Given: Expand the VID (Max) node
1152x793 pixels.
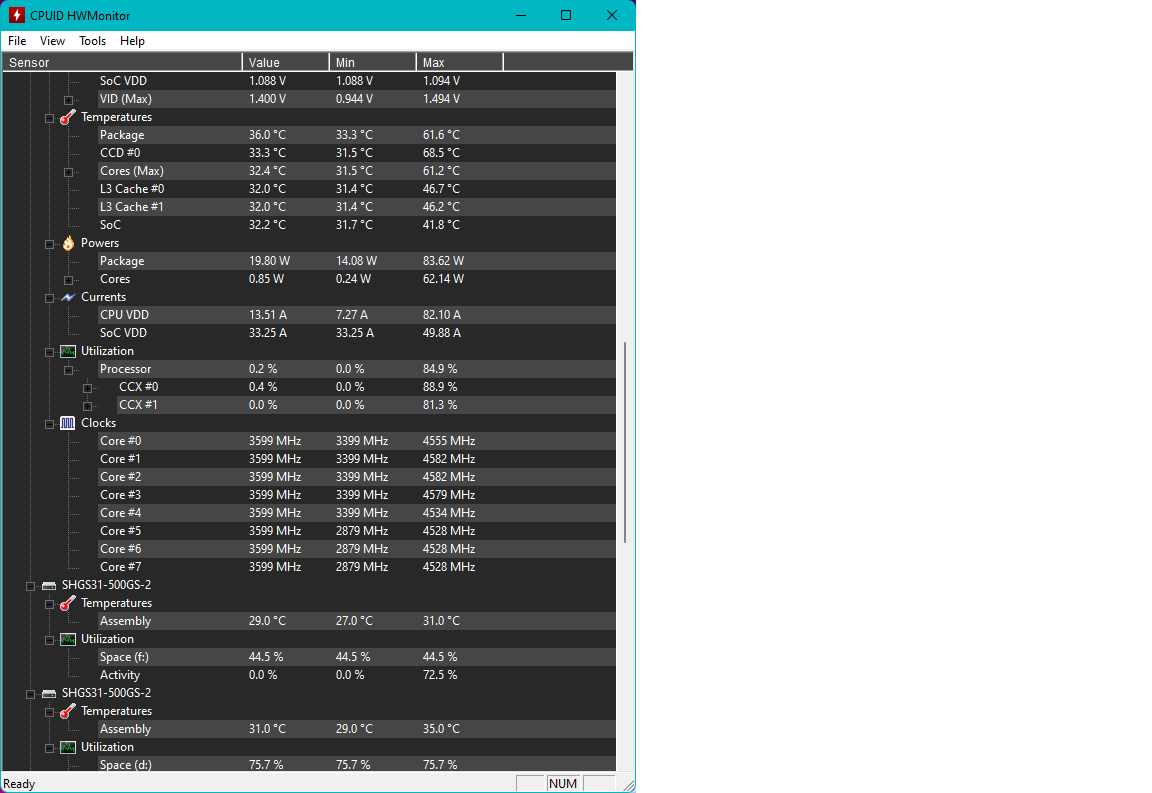Looking at the screenshot, I should (x=68, y=100).
